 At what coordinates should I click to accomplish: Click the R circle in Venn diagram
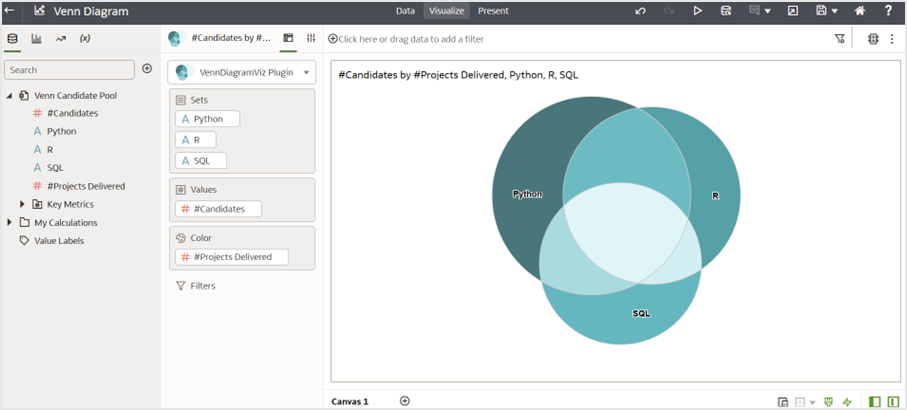[x=716, y=196]
